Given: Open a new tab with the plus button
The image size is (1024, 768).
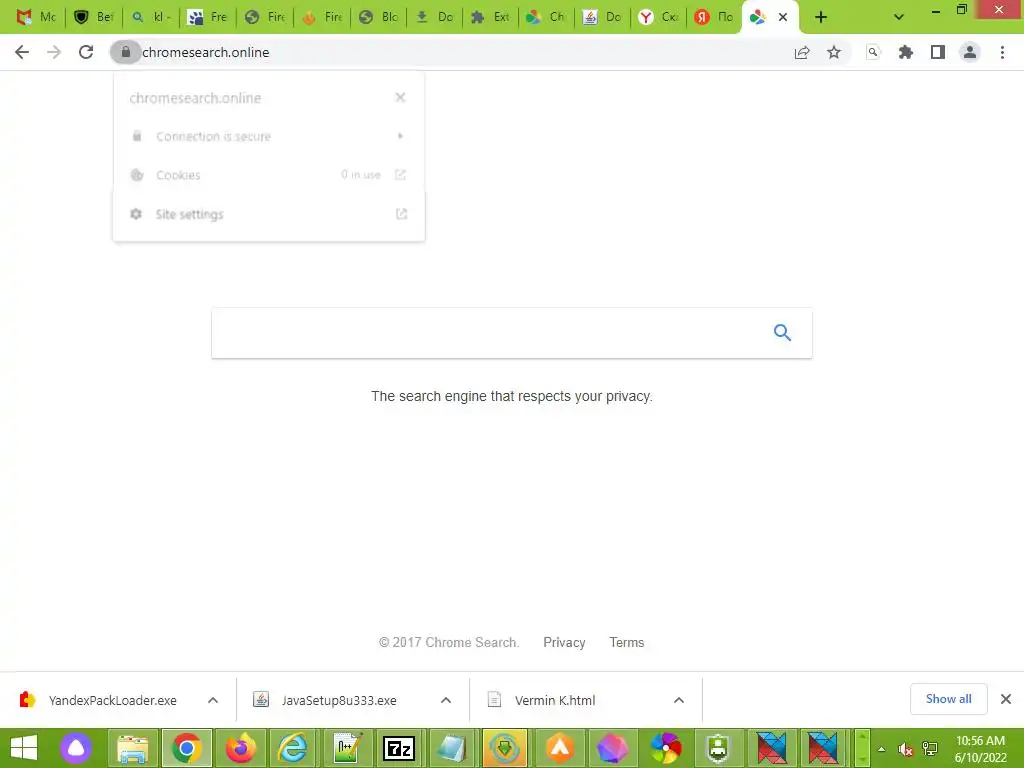Looking at the screenshot, I should [821, 17].
